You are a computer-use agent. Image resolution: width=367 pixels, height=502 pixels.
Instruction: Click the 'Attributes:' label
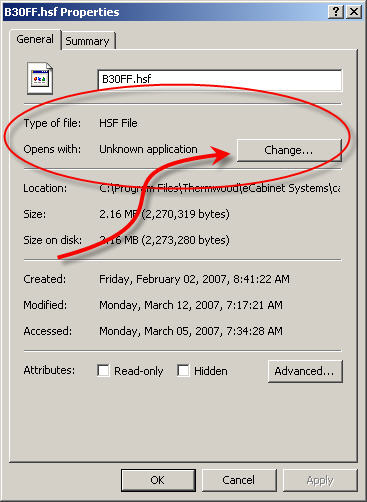49,370
